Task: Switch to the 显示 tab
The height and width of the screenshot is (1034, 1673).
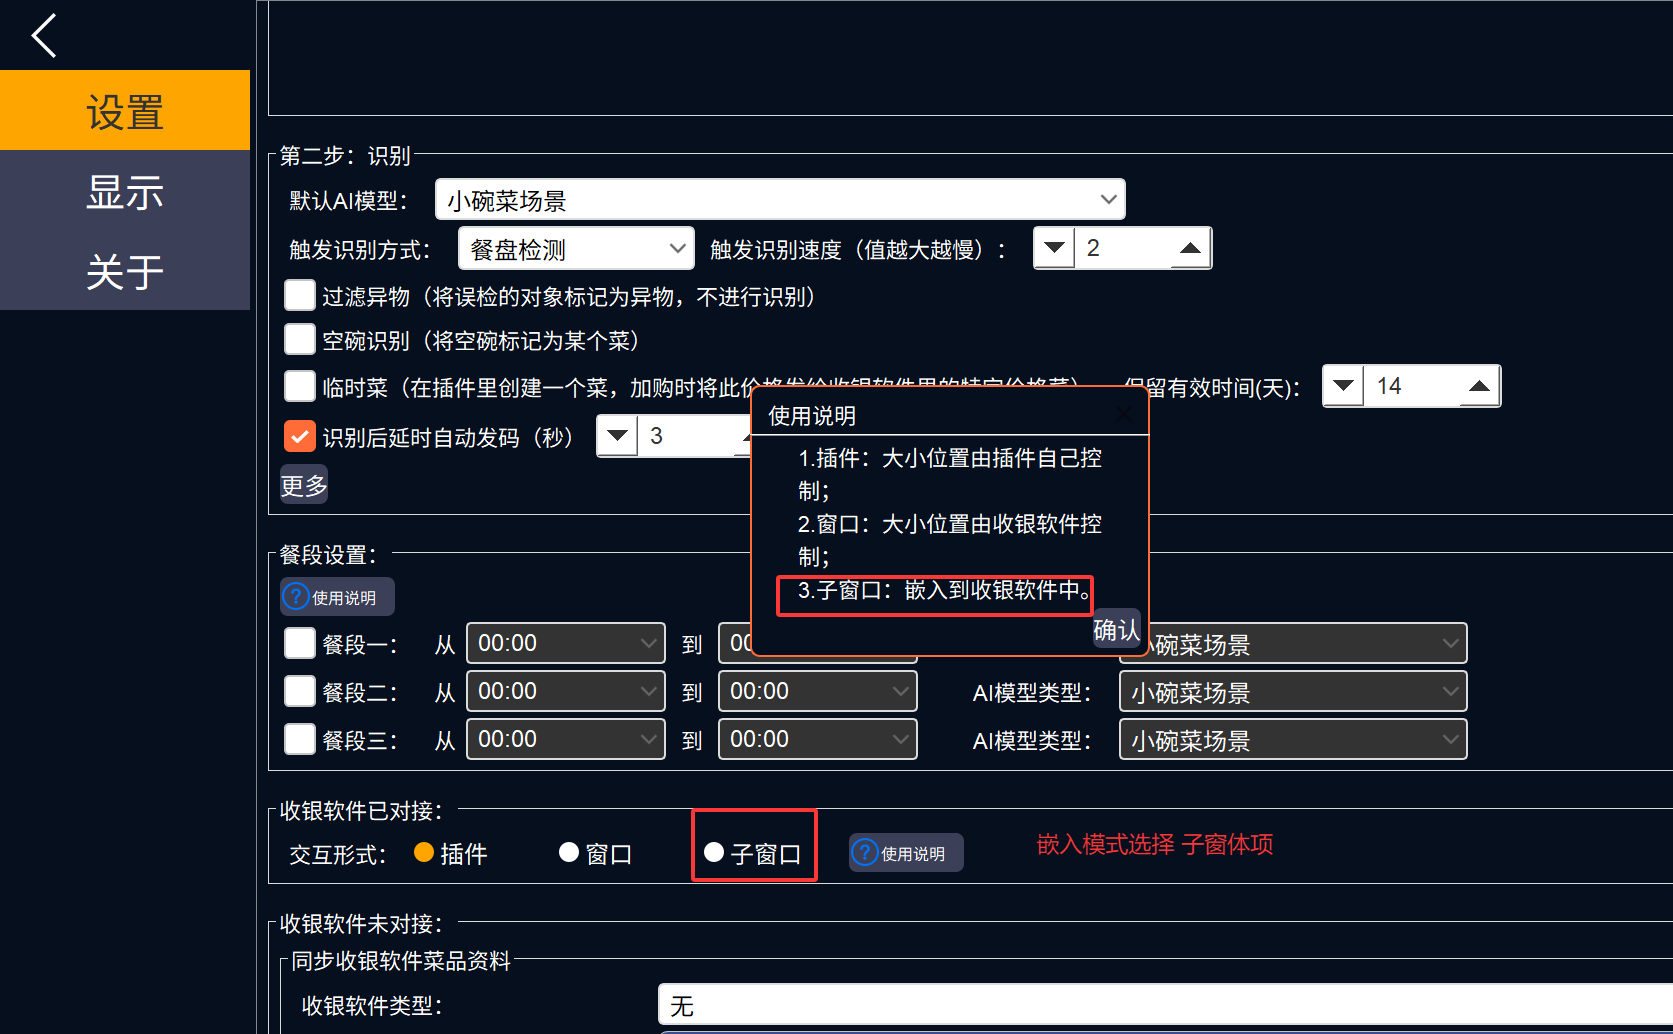Action: (x=125, y=192)
